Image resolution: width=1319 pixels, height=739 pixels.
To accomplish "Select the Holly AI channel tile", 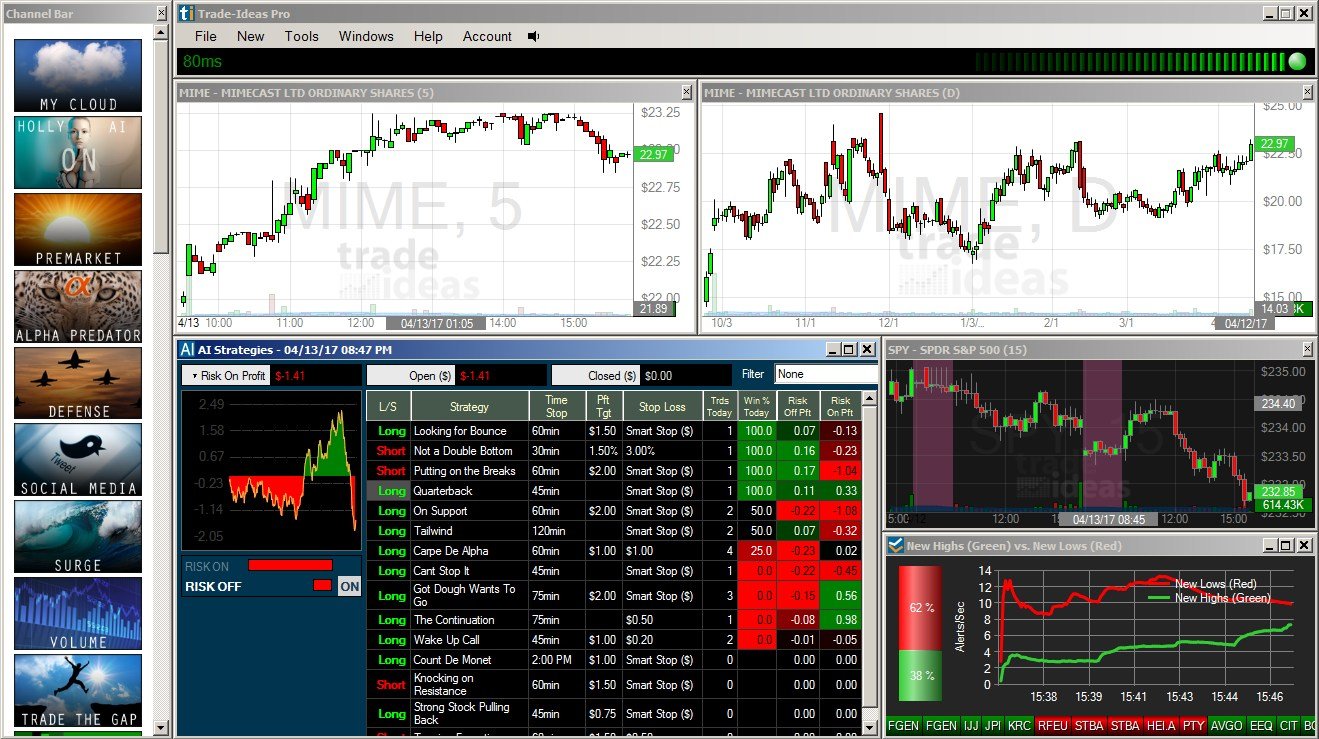I will point(78,153).
